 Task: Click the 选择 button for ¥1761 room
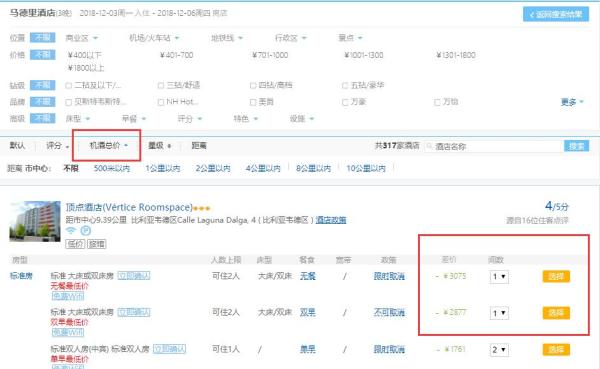pyautogui.click(x=556, y=349)
